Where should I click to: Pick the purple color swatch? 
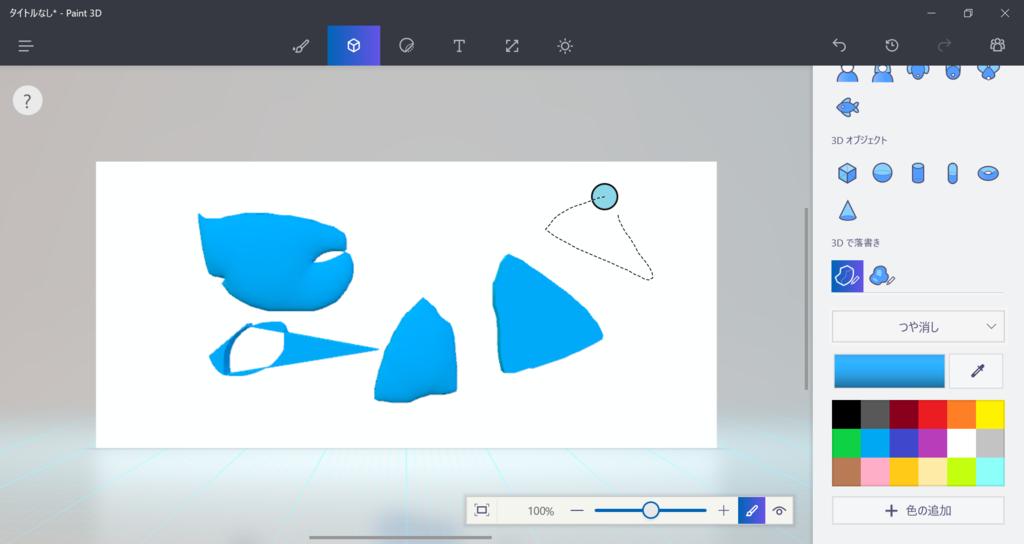[932, 443]
